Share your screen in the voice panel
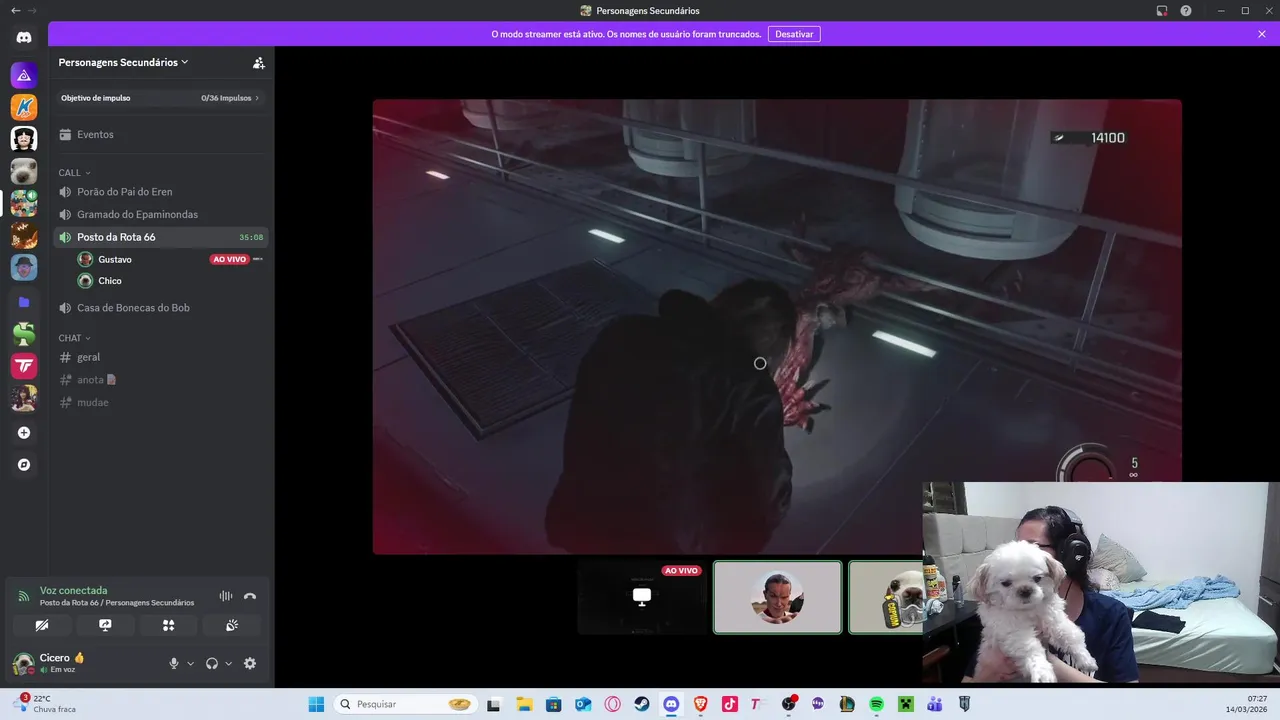Screen dimensions: 1280x720 (105, 625)
